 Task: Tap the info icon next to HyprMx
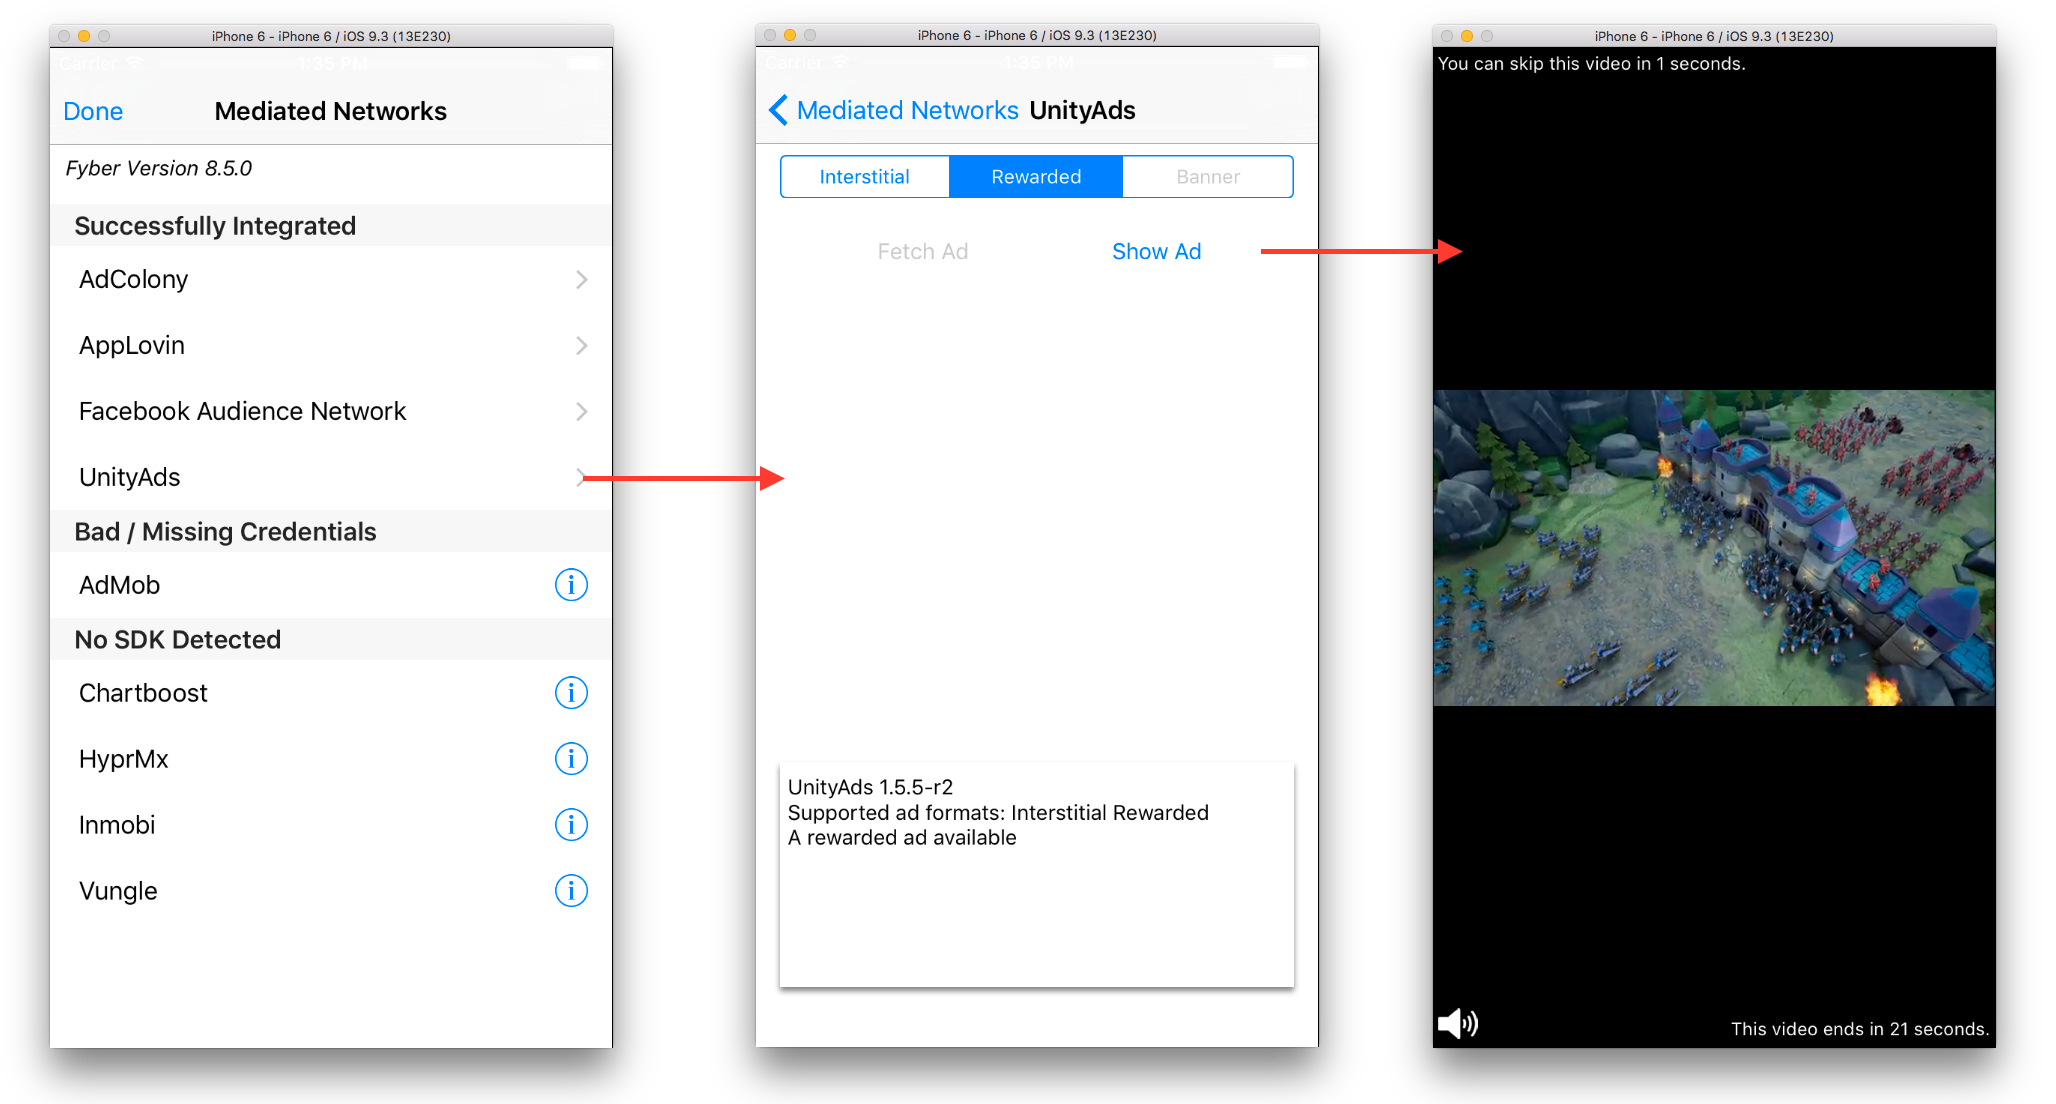pyautogui.click(x=571, y=759)
